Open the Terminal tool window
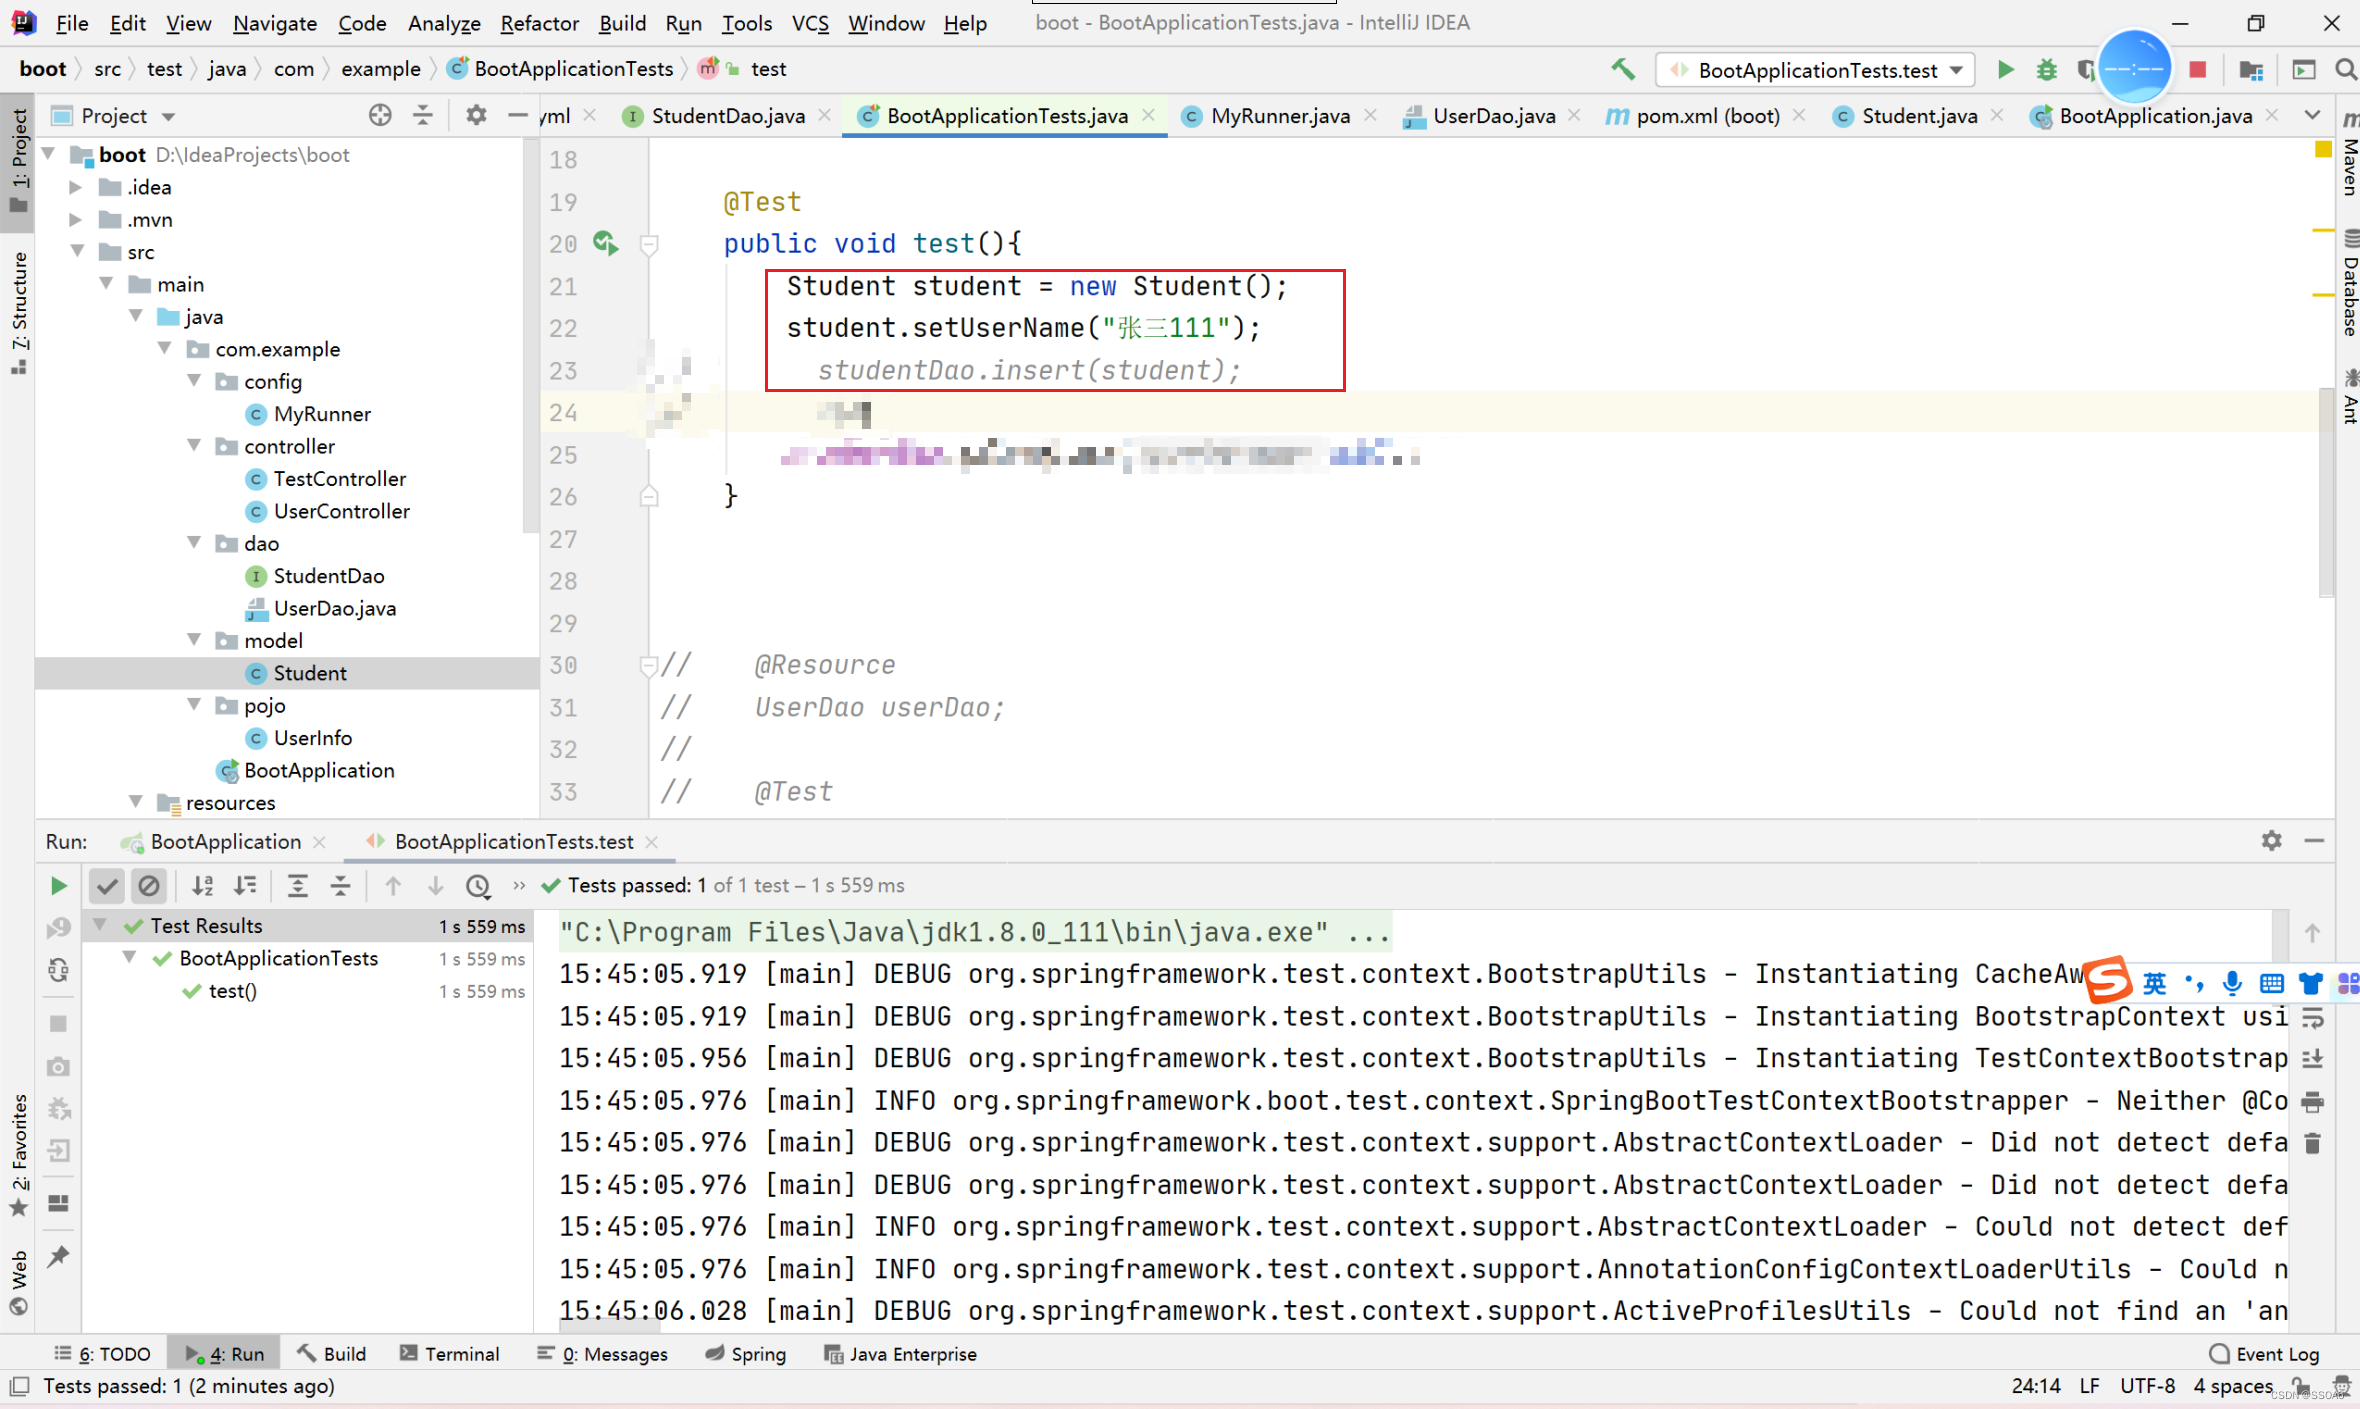 coord(449,1354)
